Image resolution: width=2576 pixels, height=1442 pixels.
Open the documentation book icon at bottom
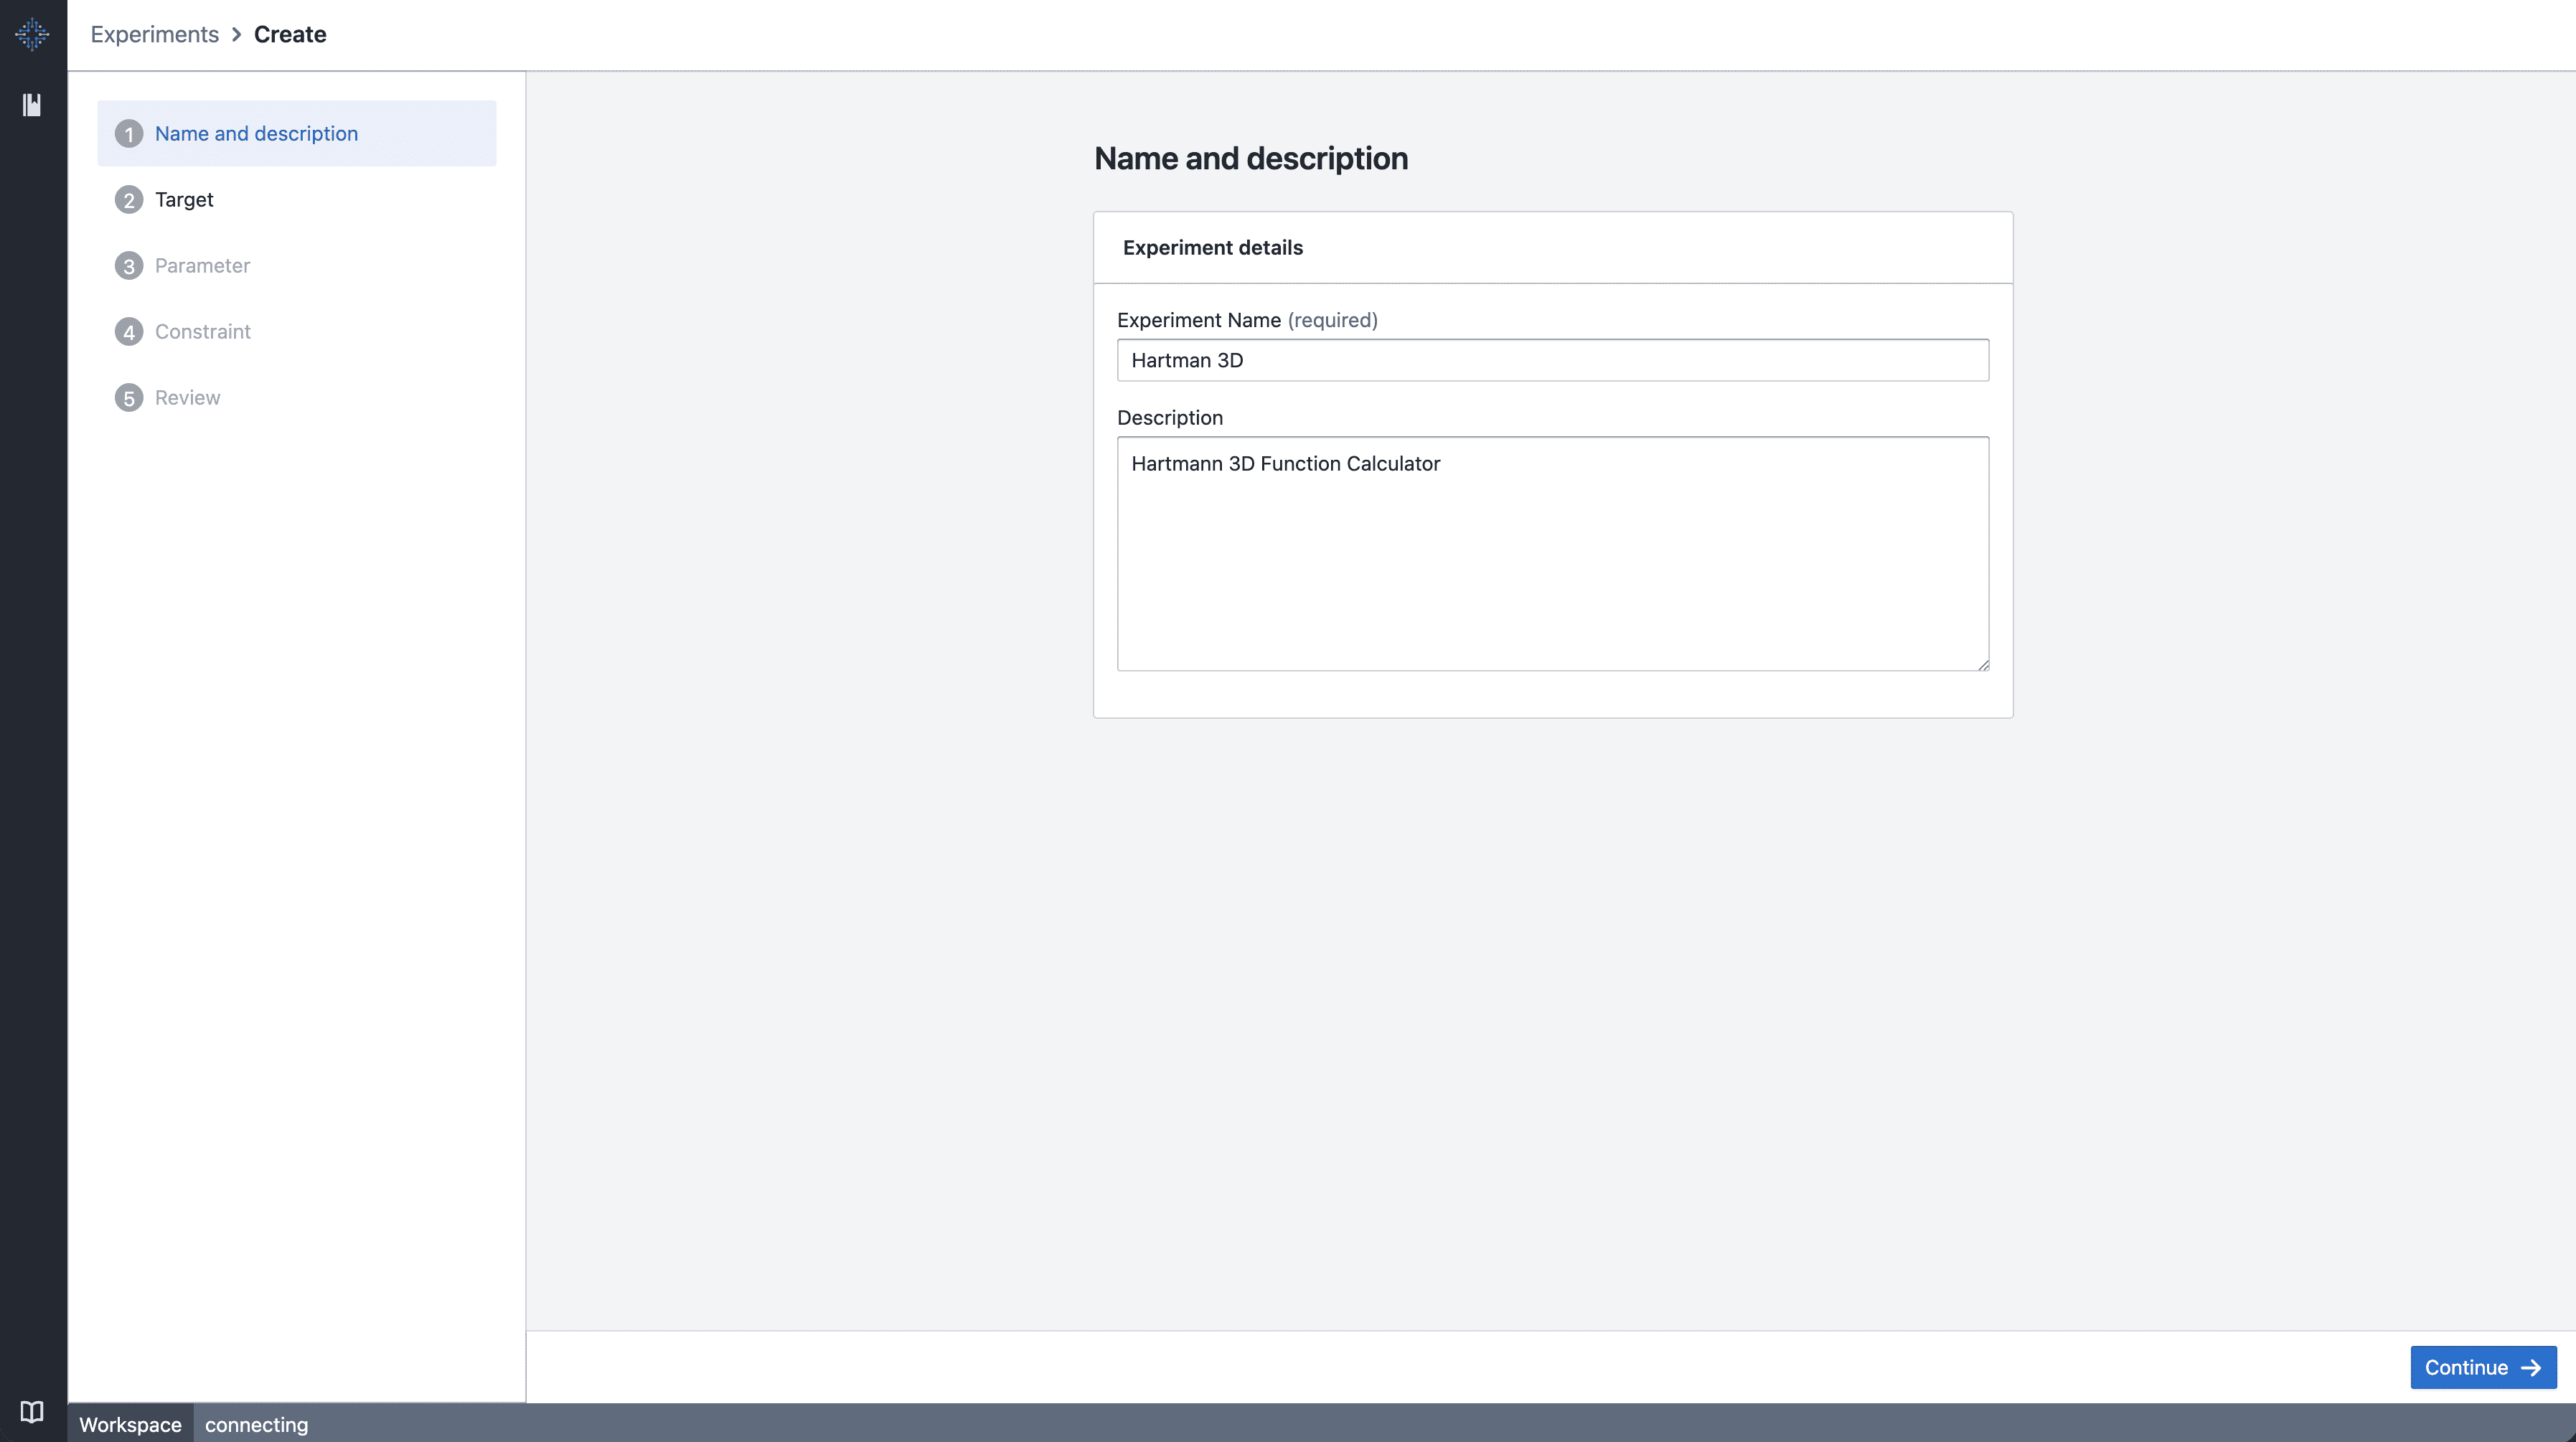point(32,1411)
